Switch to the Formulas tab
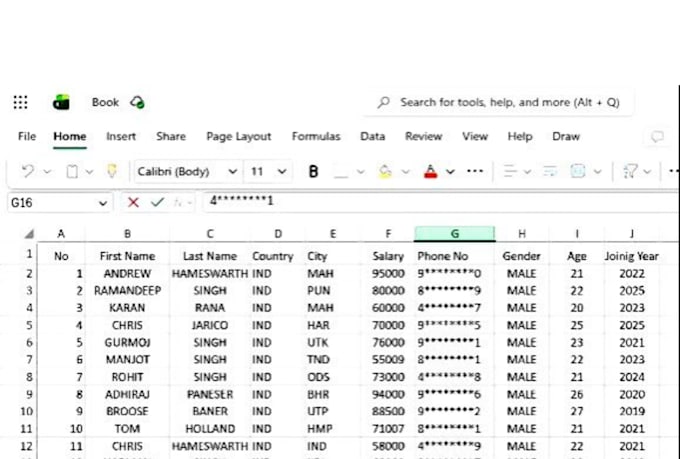 click(x=316, y=136)
